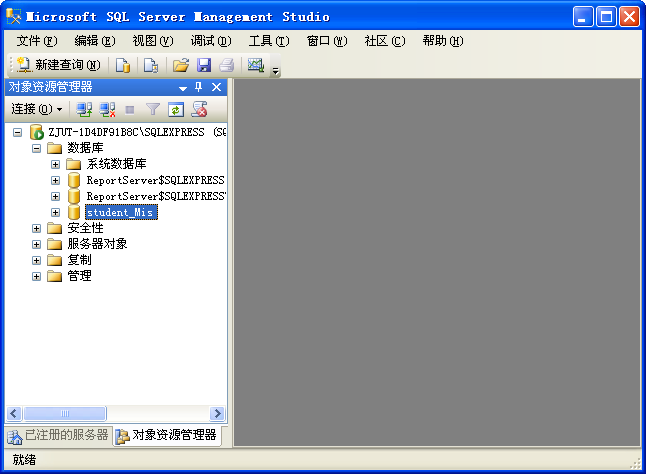Click the Activity Monitor toolbar icon
The image size is (646, 474).
(x=255, y=65)
